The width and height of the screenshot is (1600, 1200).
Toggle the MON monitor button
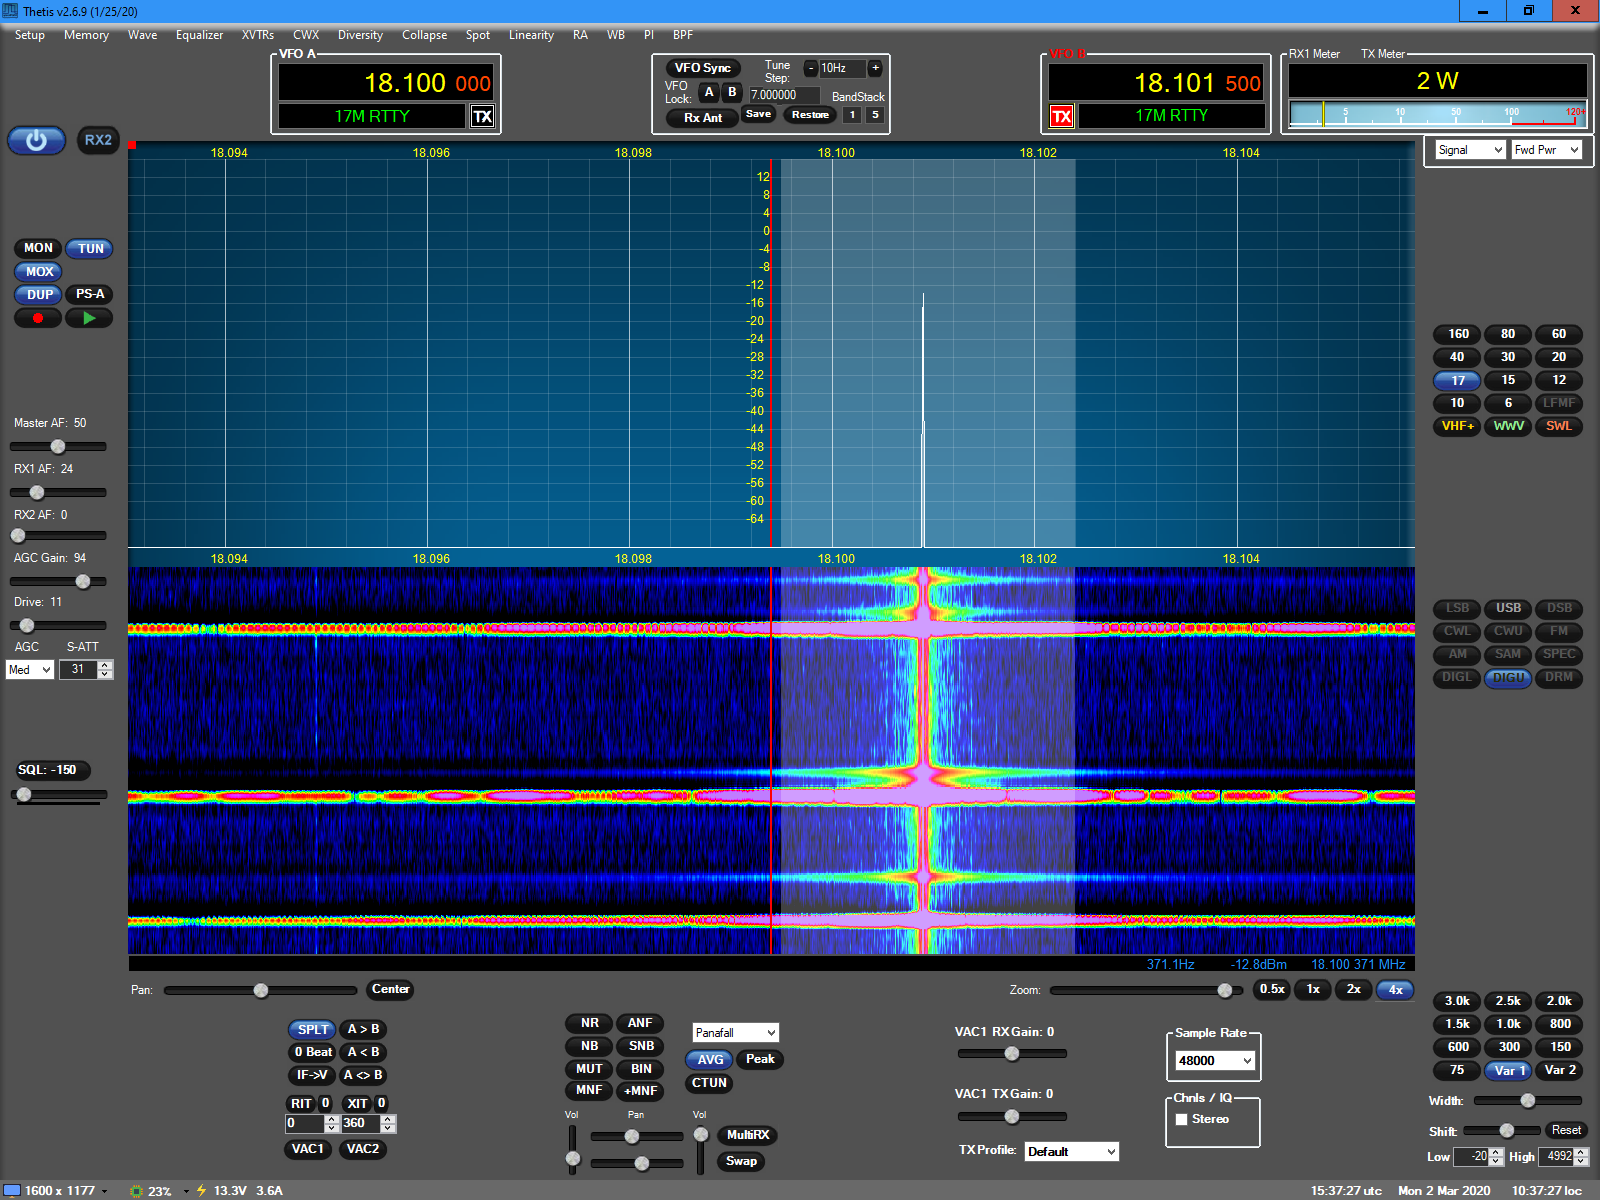[x=38, y=248]
